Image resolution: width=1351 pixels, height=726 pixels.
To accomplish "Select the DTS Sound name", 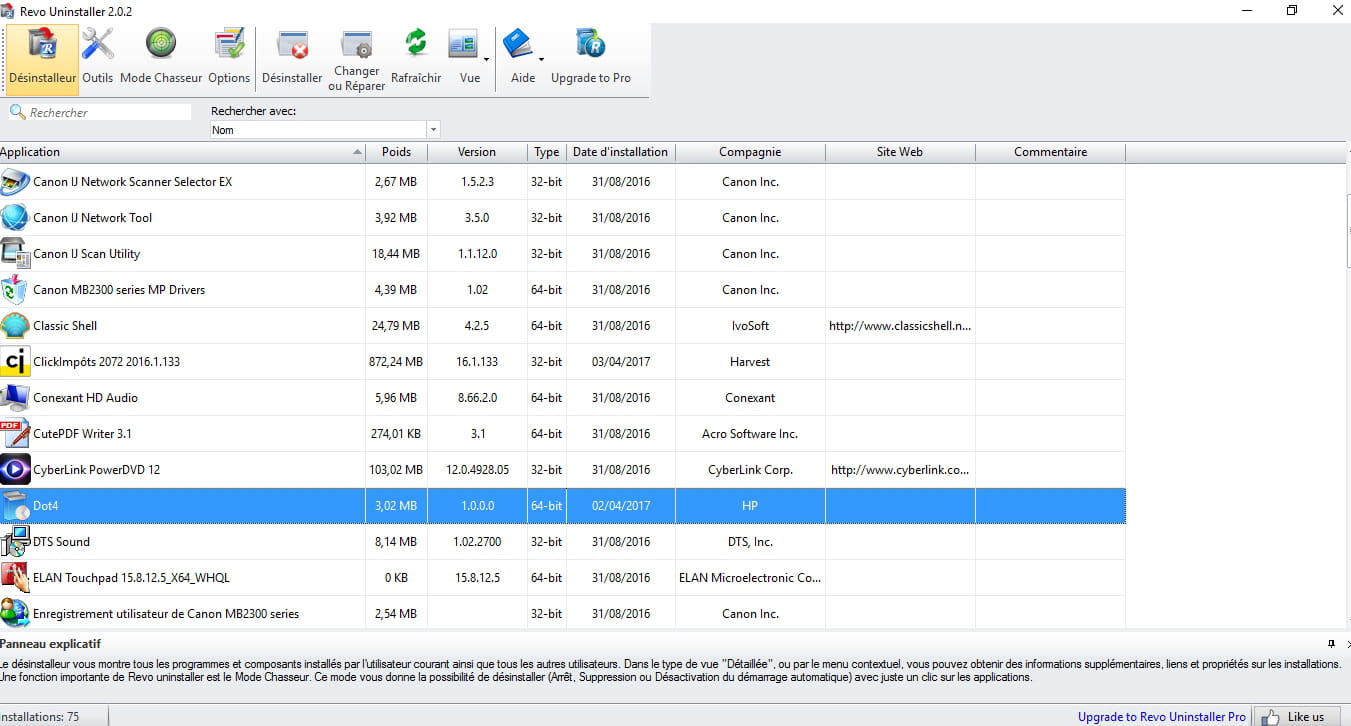I will coord(61,542).
